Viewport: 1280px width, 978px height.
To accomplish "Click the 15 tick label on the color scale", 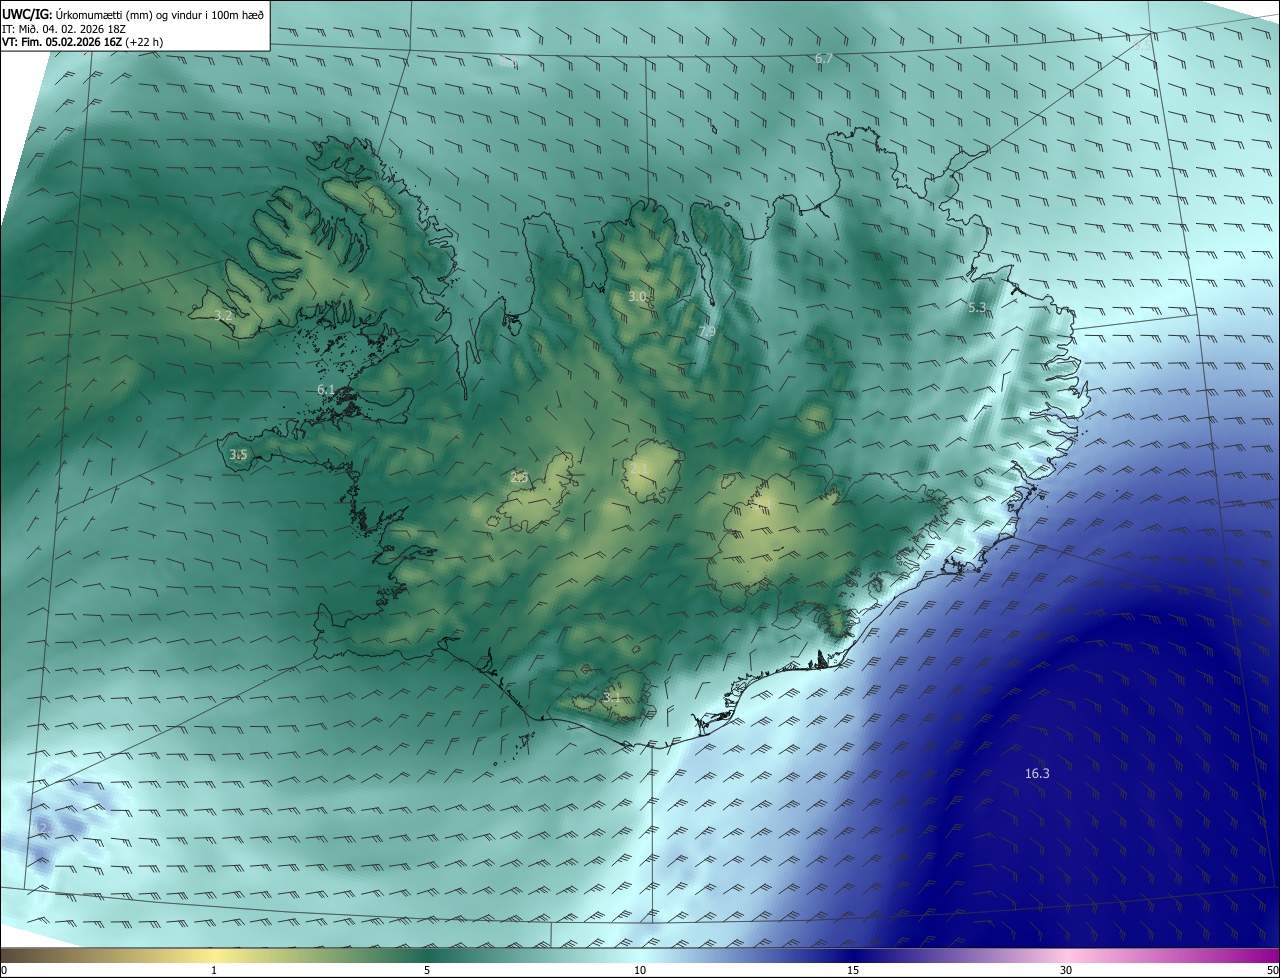I will tap(853, 970).
